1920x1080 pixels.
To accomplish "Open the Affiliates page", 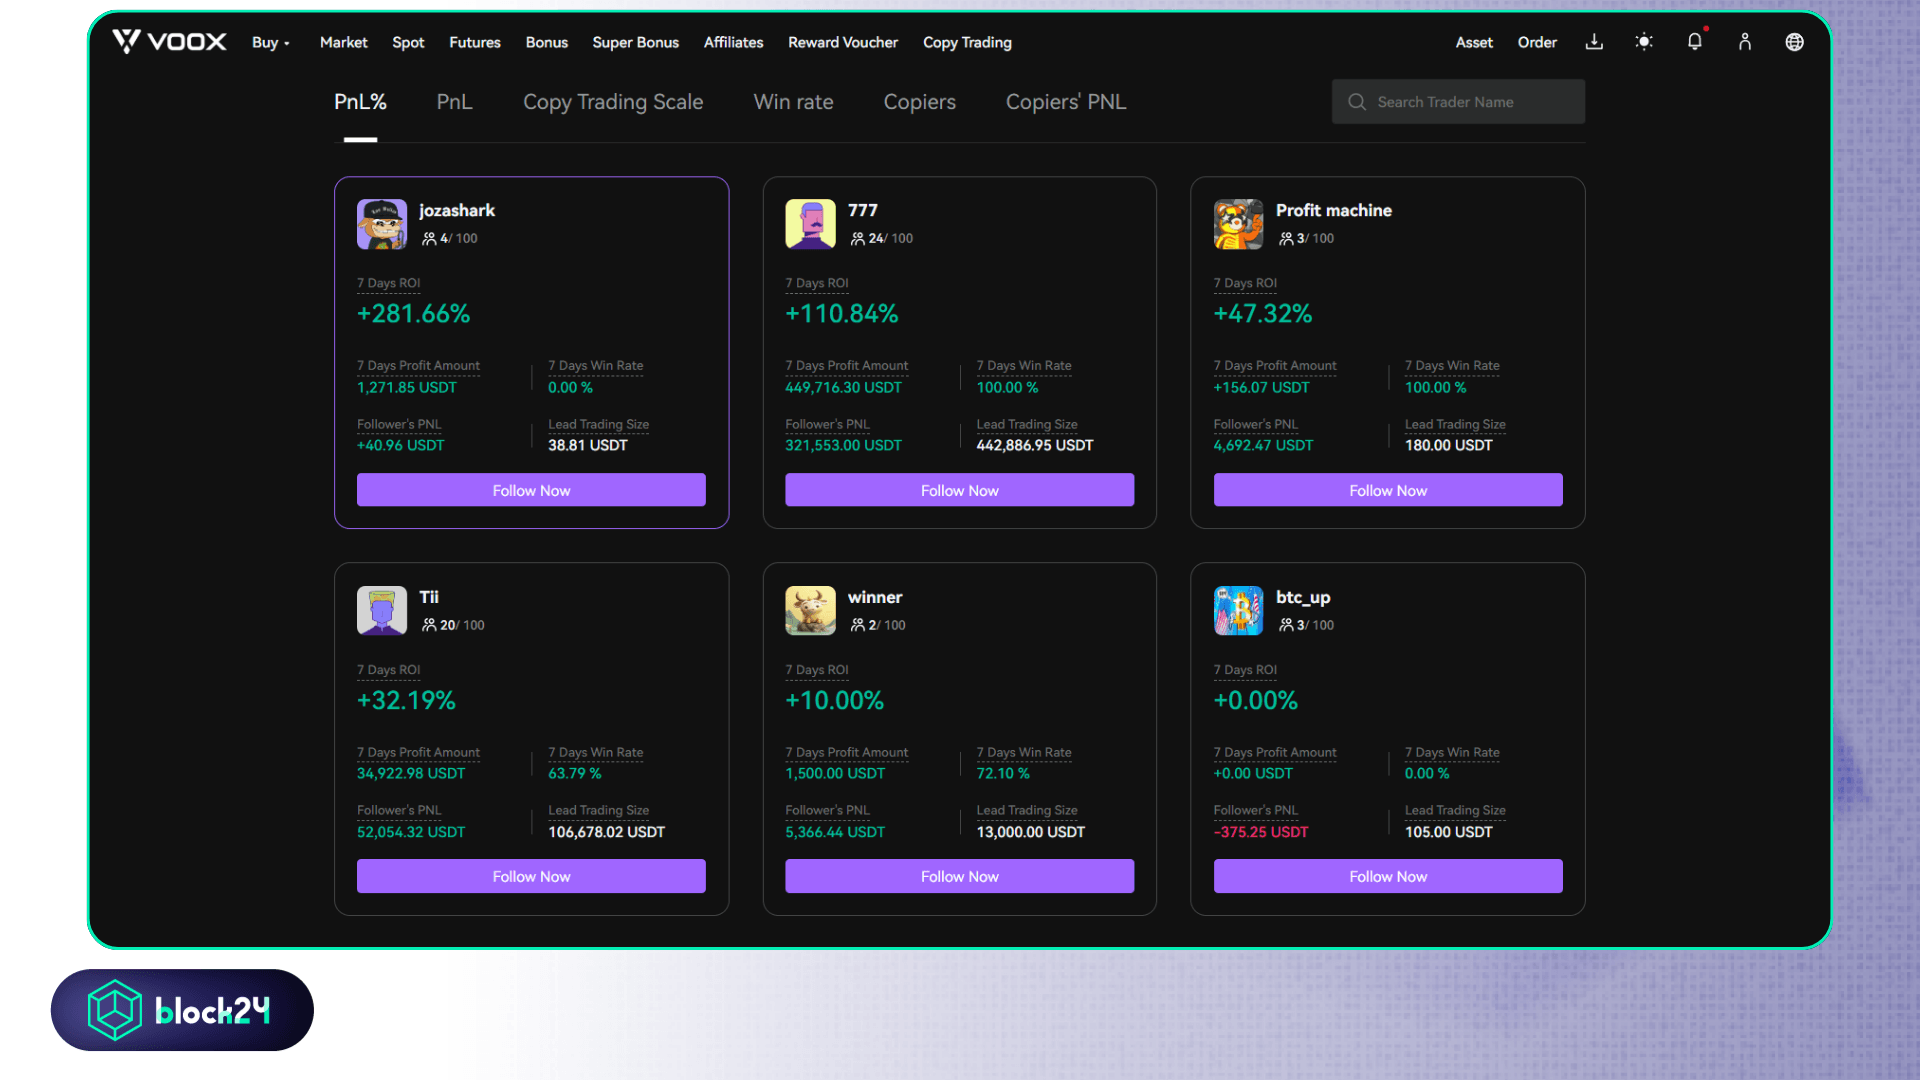I will point(733,42).
